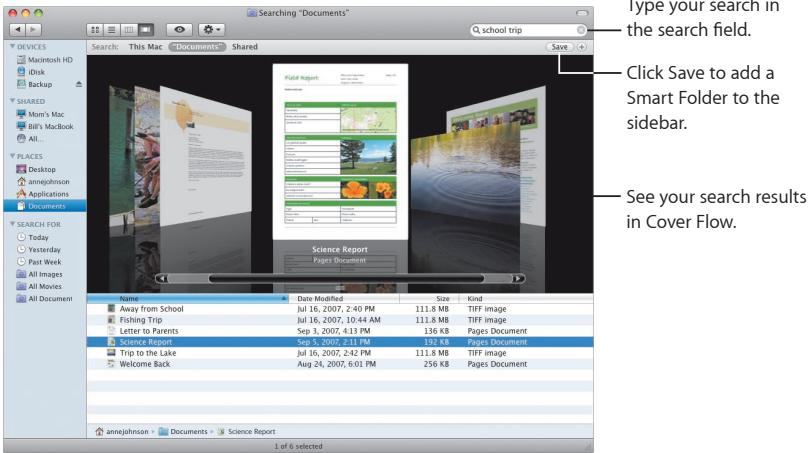Show the All Movies smart folder
The width and height of the screenshot is (809, 453).
pos(39,286)
